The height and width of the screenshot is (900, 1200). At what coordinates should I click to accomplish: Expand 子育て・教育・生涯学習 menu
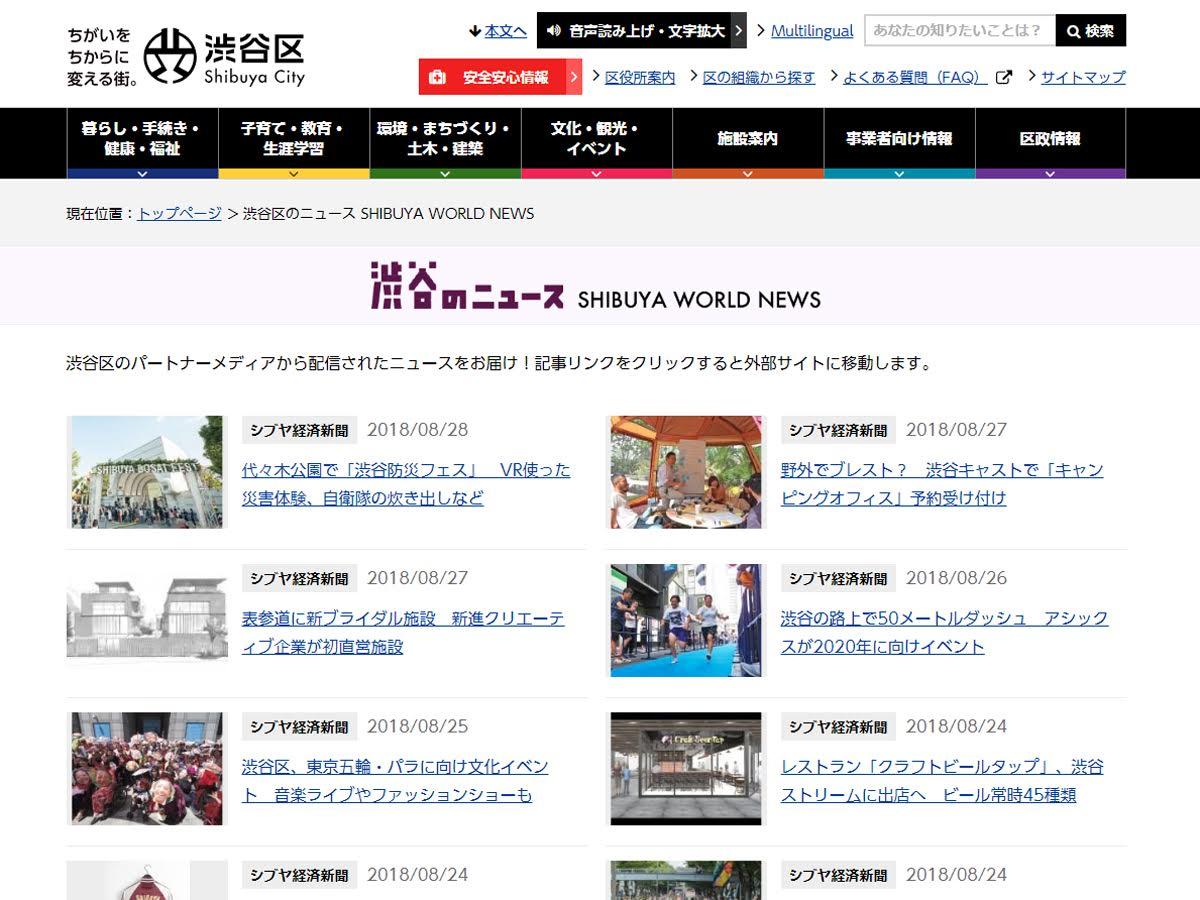tap(293, 143)
